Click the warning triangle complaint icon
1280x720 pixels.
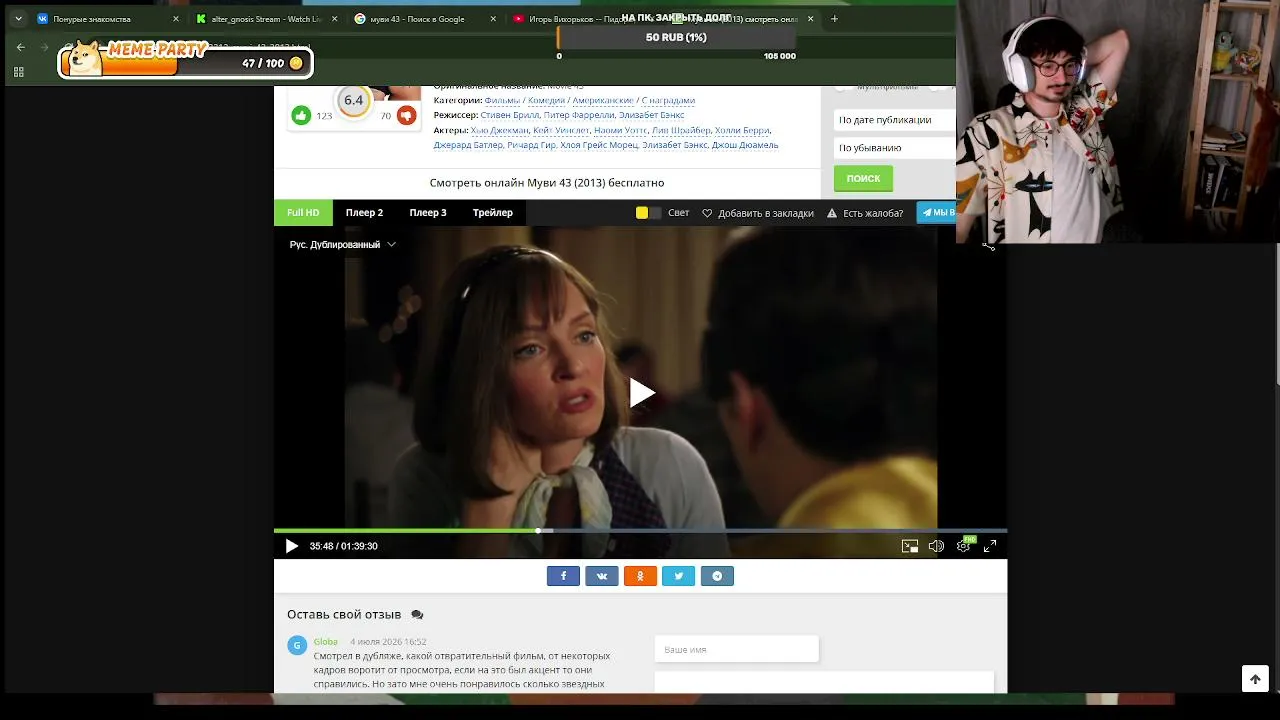pos(832,213)
